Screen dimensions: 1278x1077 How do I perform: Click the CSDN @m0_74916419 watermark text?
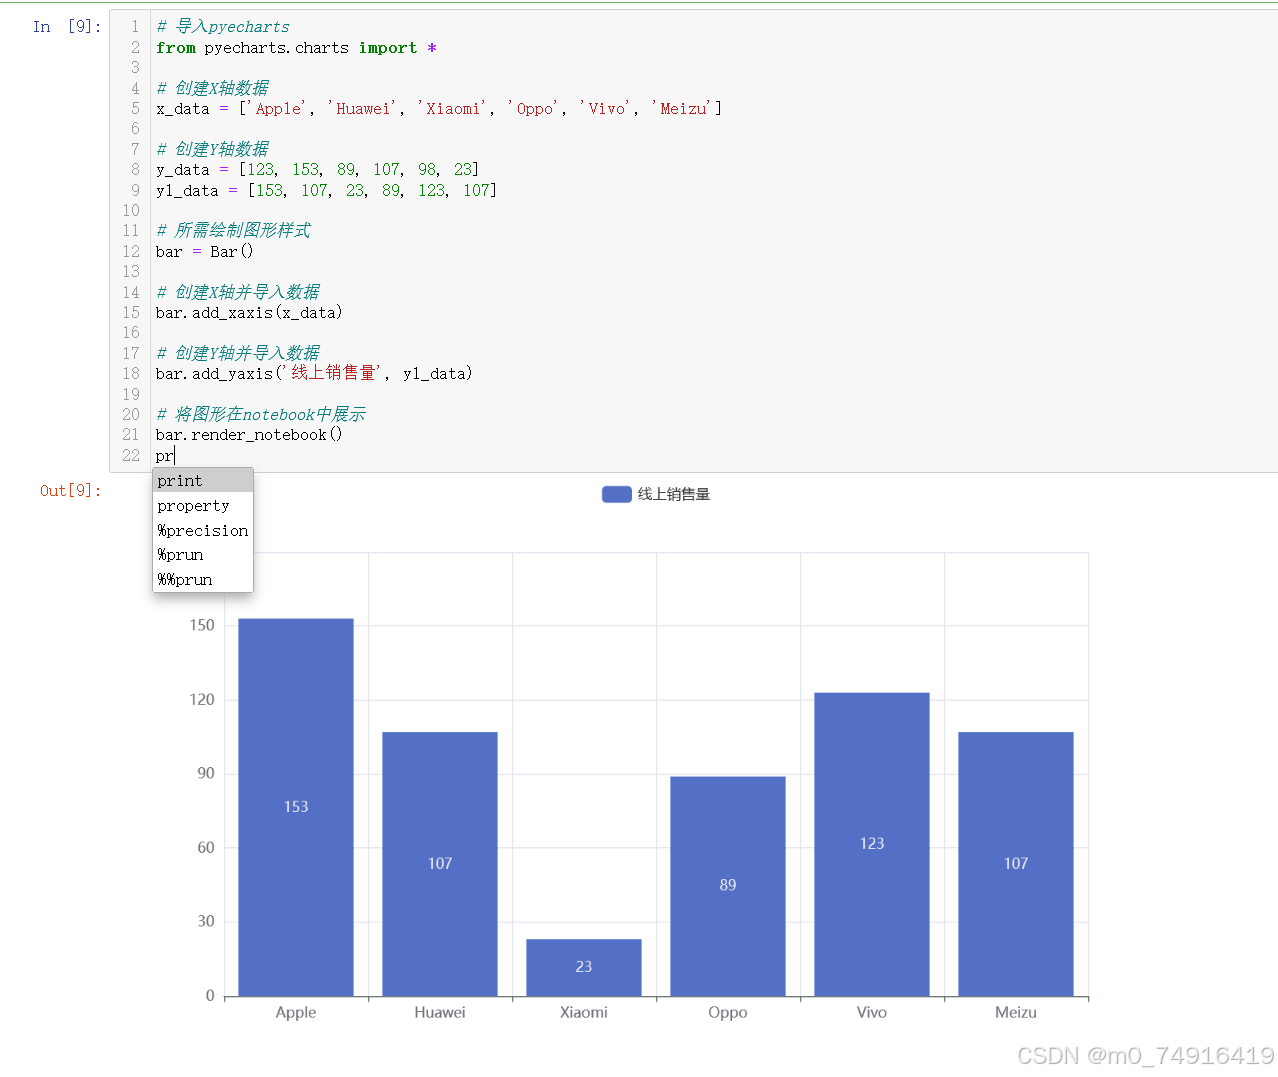click(1146, 1055)
